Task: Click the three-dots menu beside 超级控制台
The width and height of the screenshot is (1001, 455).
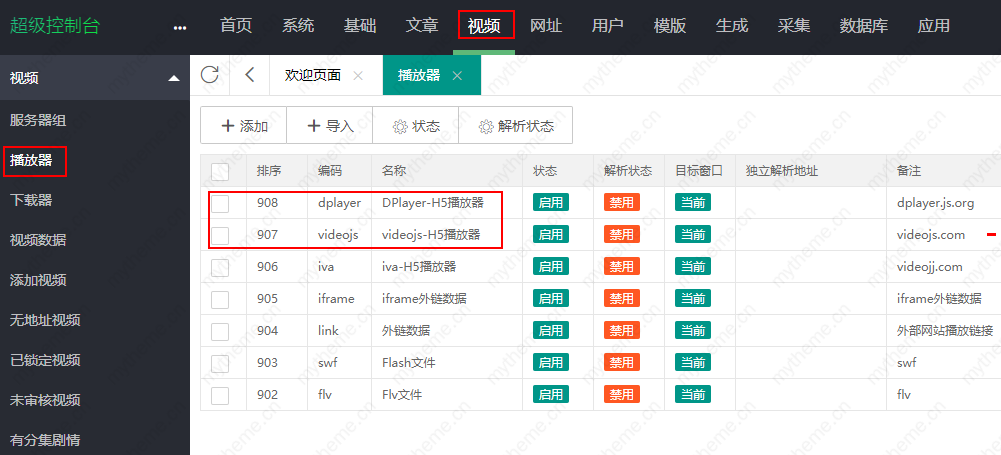Action: click(180, 27)
